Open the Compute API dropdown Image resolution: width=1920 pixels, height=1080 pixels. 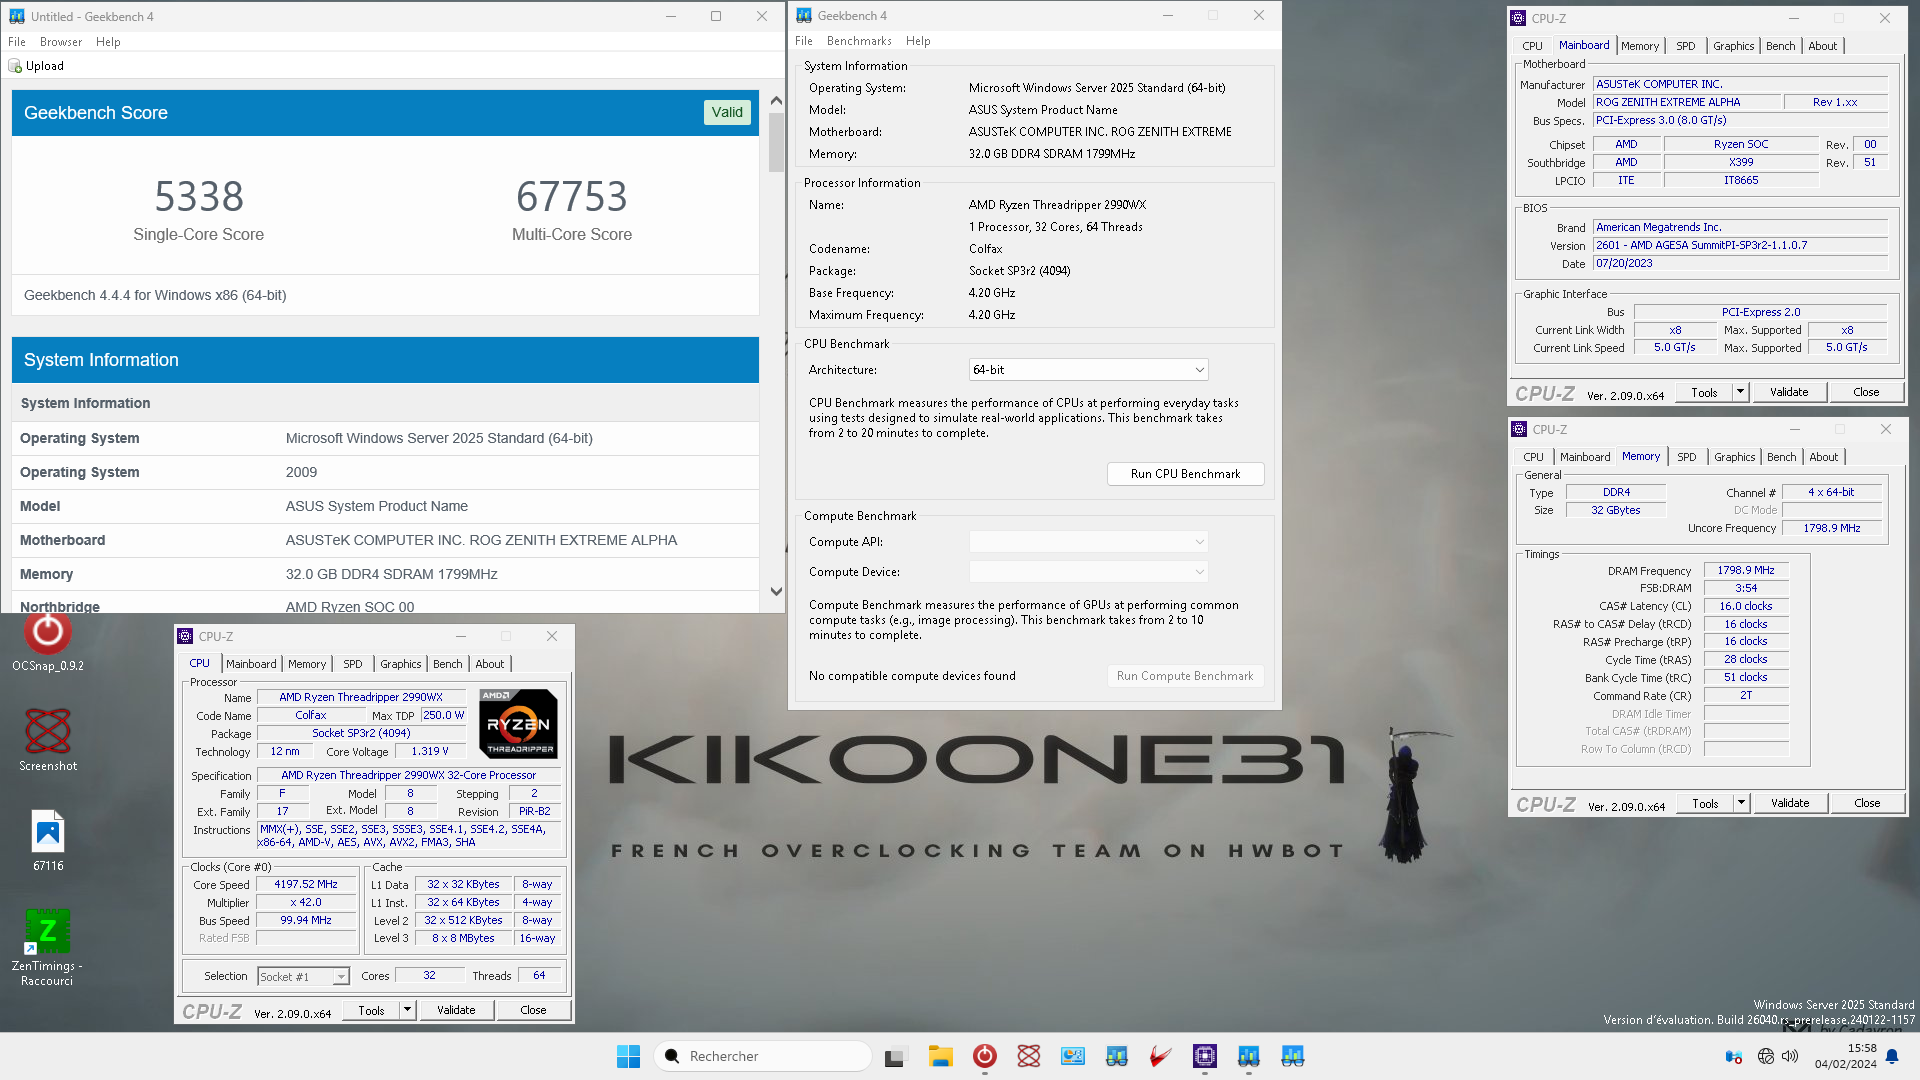tap(1088, 542)
